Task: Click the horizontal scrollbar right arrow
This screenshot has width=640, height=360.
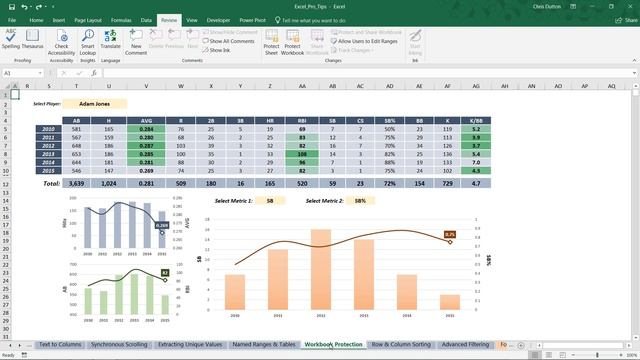Action: point(629,345)
